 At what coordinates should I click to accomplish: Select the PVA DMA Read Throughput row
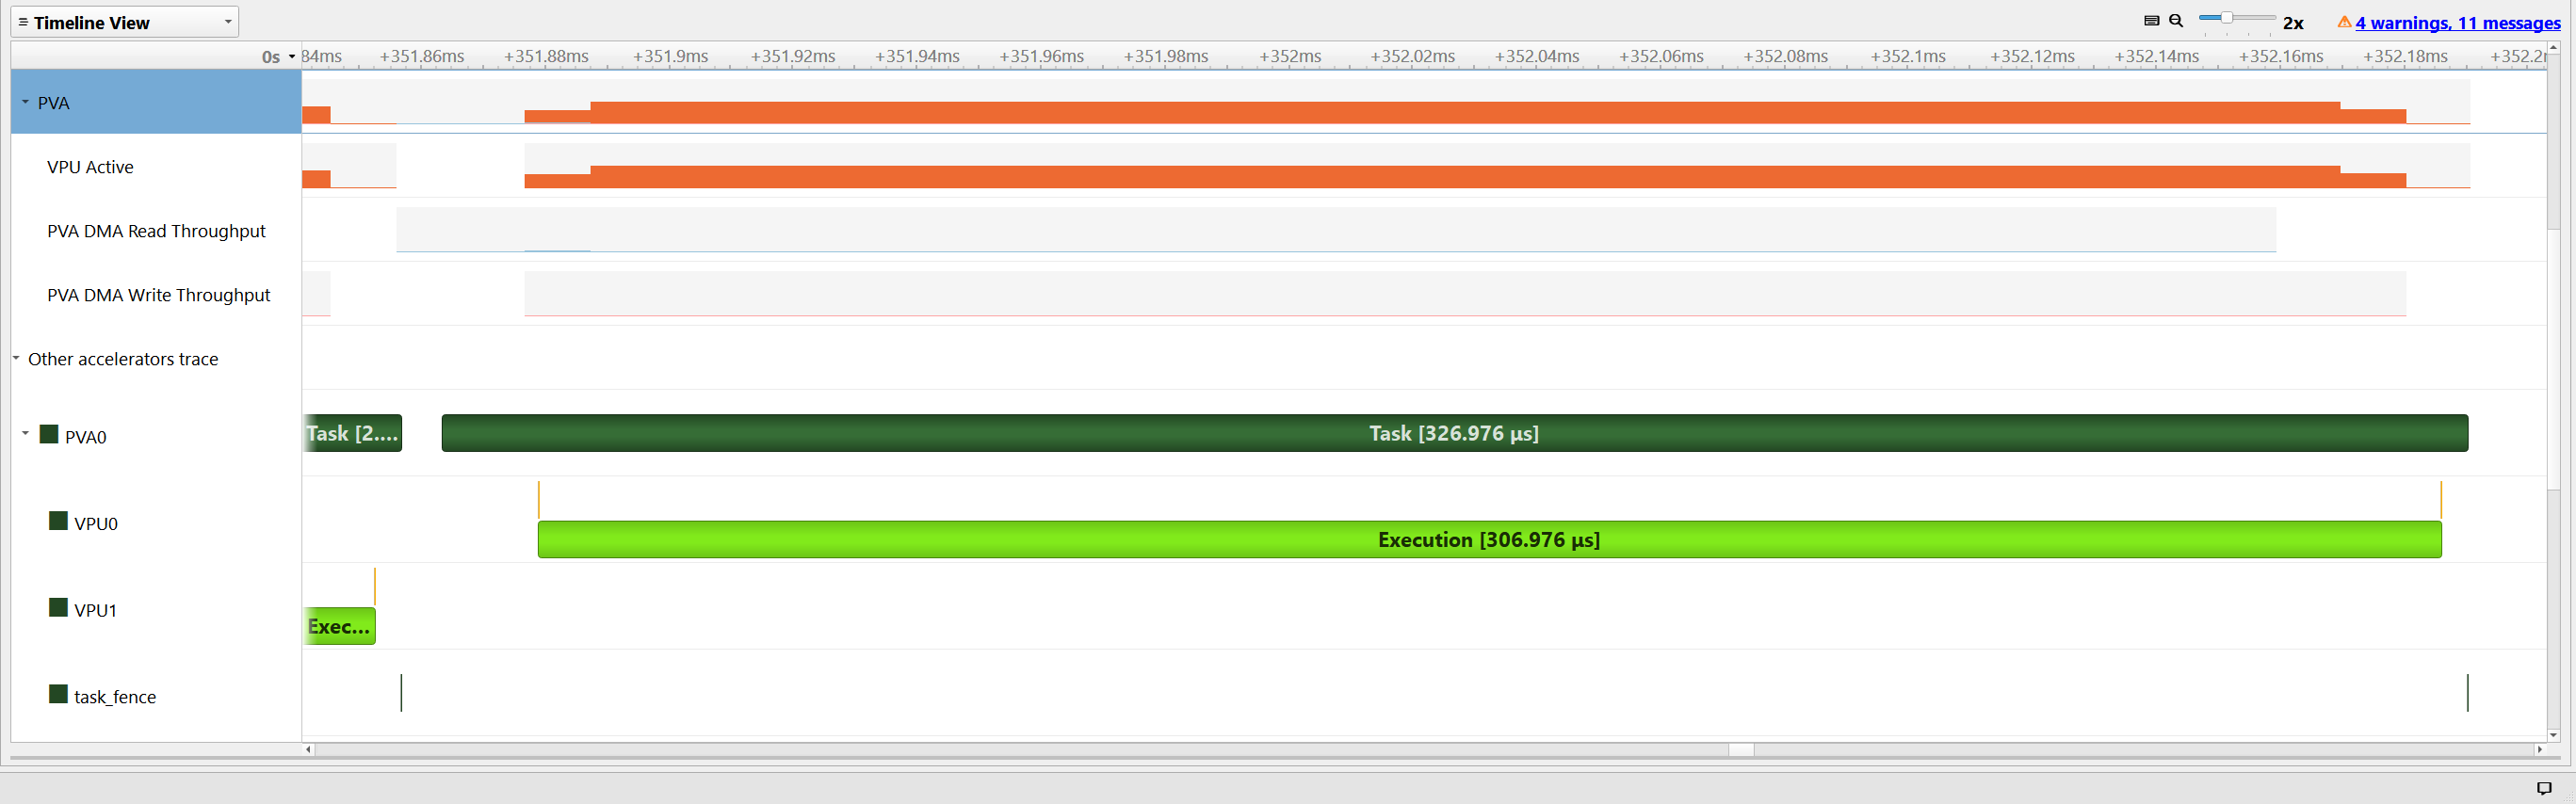[156, 231]
